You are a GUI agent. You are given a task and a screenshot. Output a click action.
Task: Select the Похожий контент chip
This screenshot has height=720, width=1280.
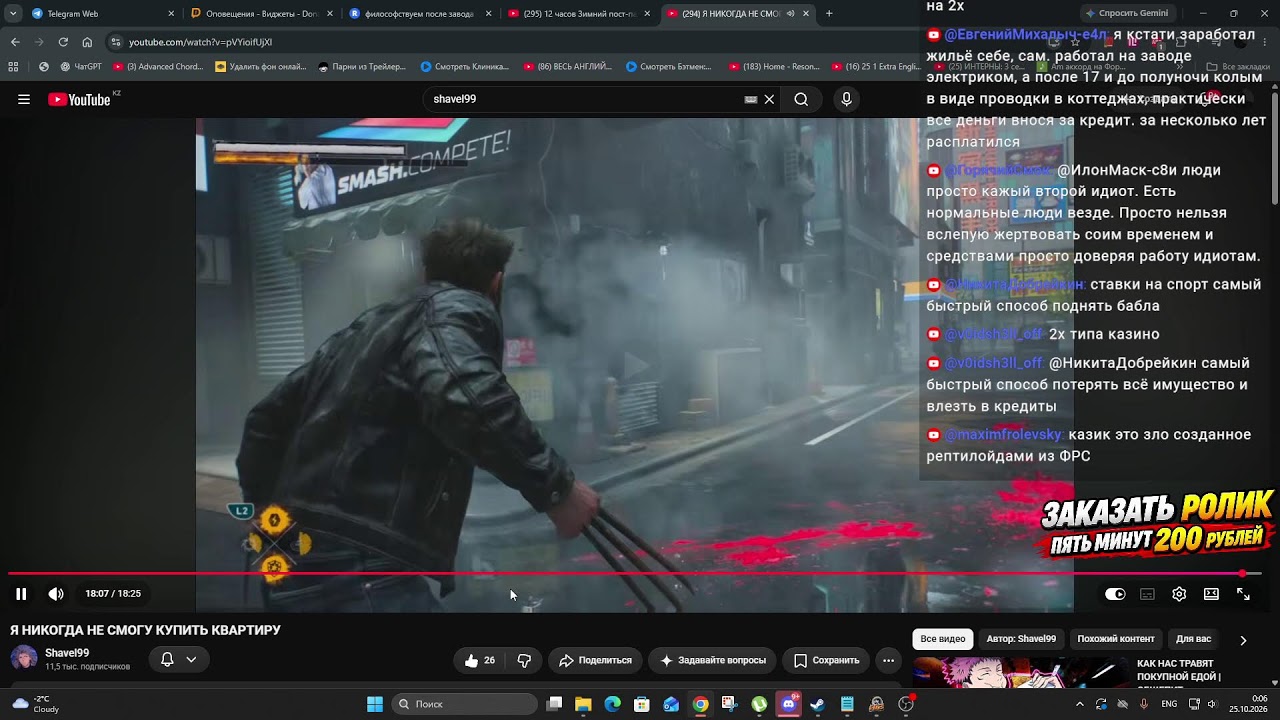1115,639
